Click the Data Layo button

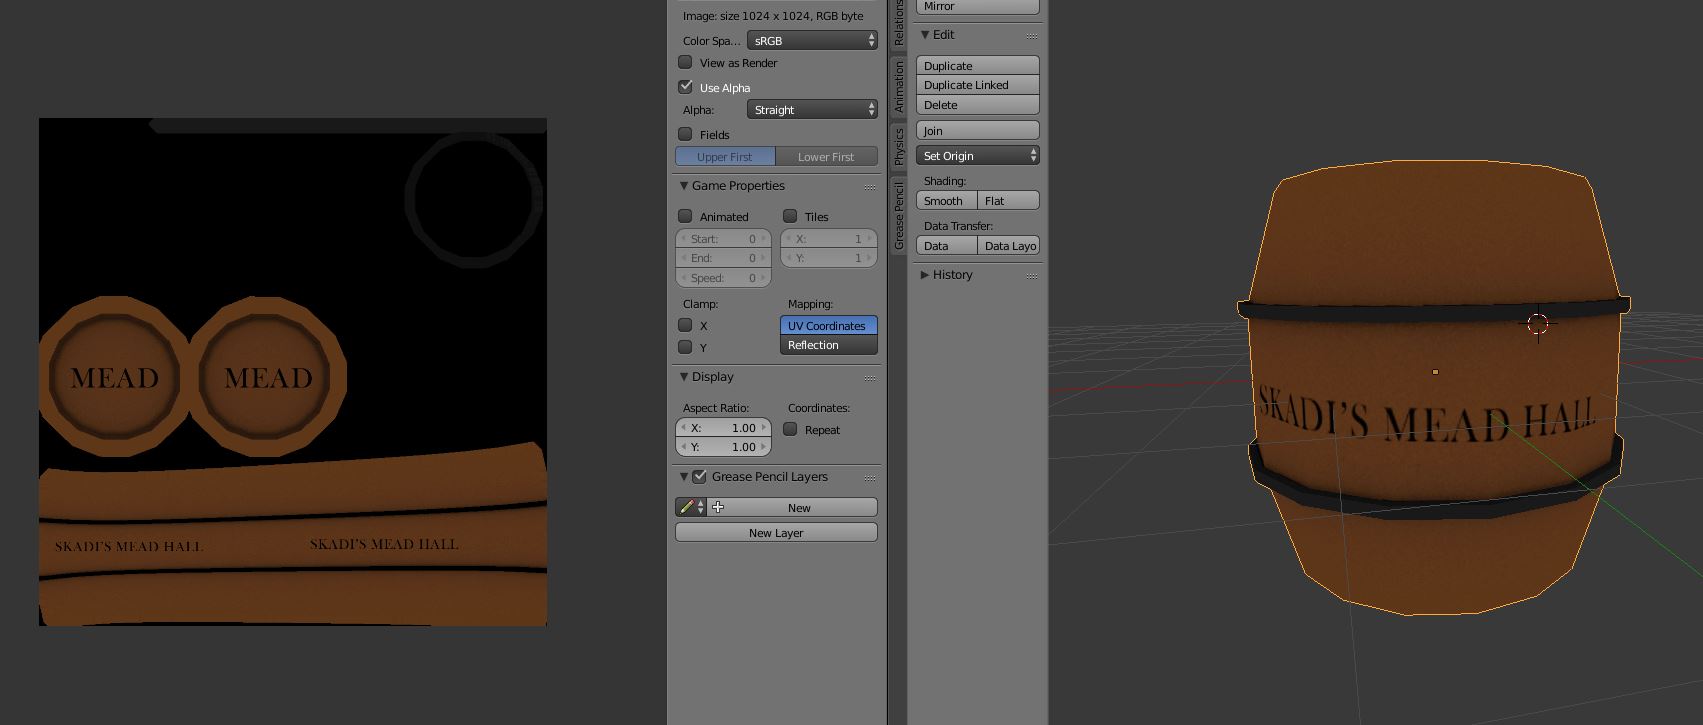click(x=1008, y=245)
